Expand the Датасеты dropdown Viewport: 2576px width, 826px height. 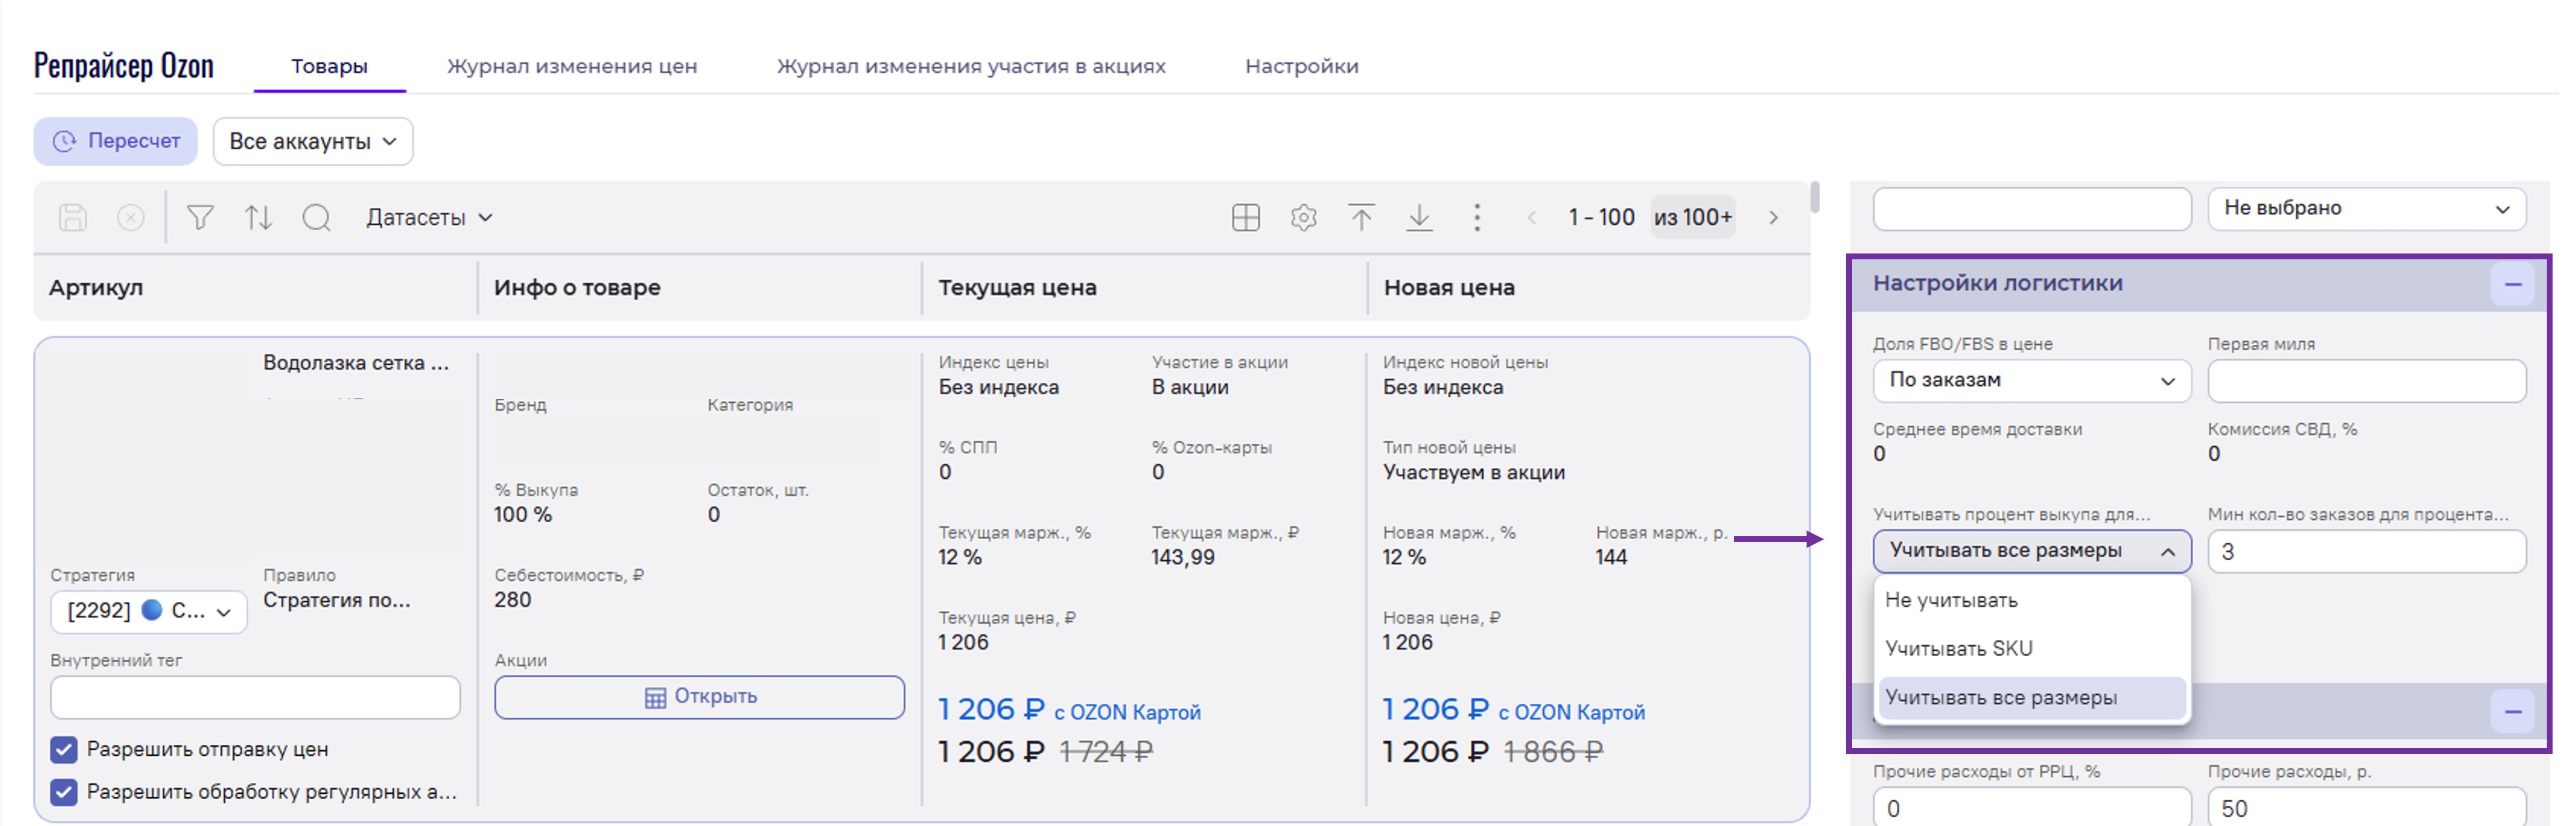coord(429,217)
